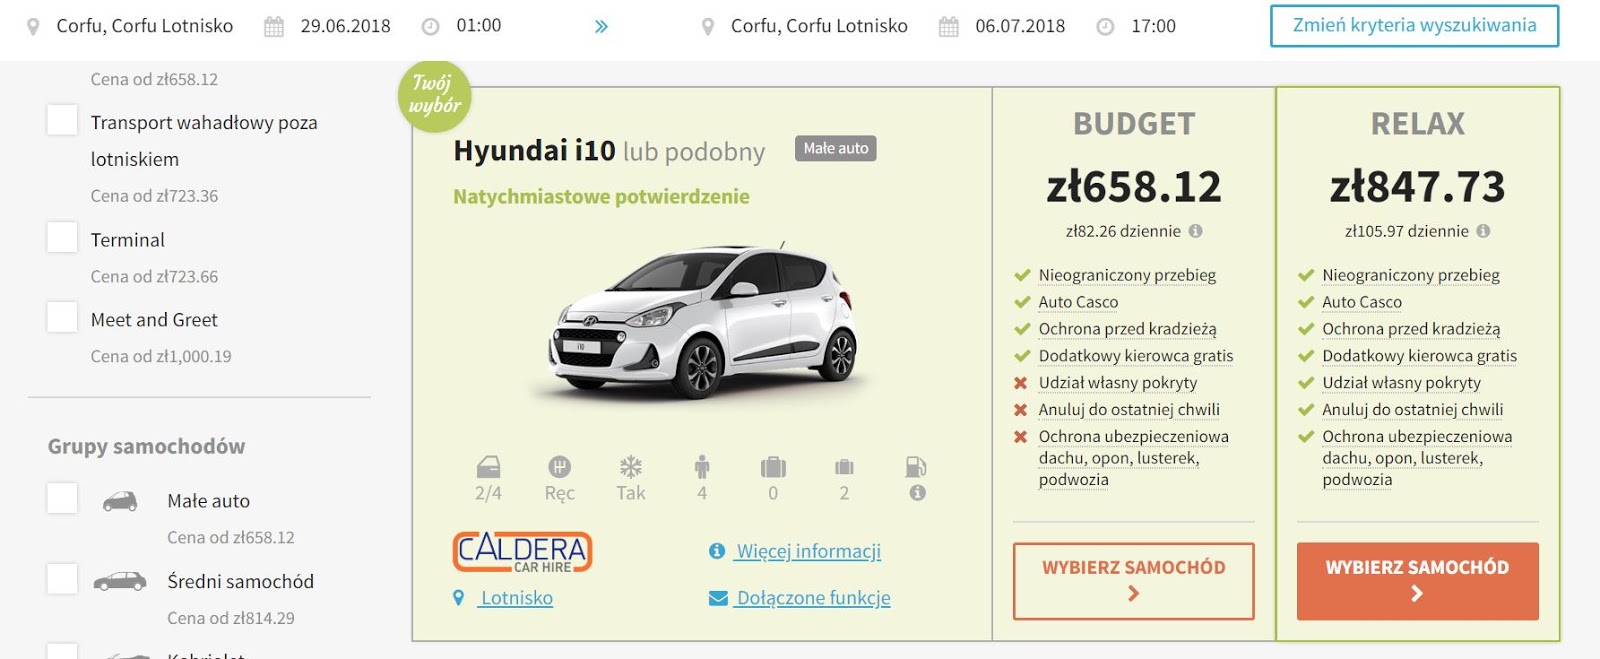The image size is (1600, 659).
Task: Click the pickup date 29.06.2018
Action: point(346,26)
